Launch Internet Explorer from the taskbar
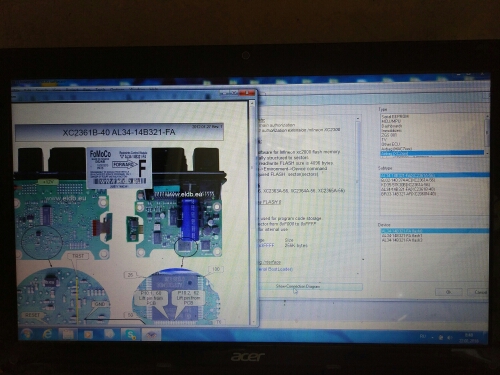The image size is (500, 375). 47,334
